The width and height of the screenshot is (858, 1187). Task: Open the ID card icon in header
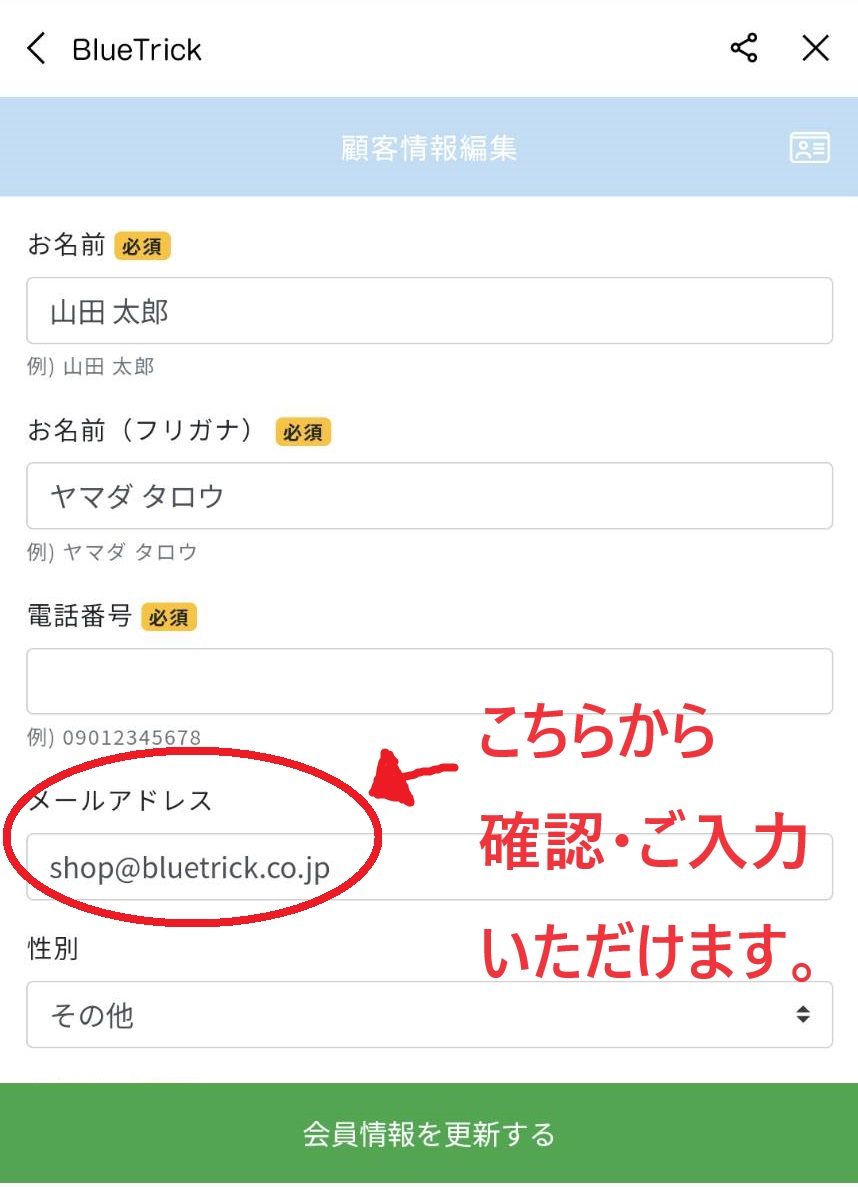(810, 147)
